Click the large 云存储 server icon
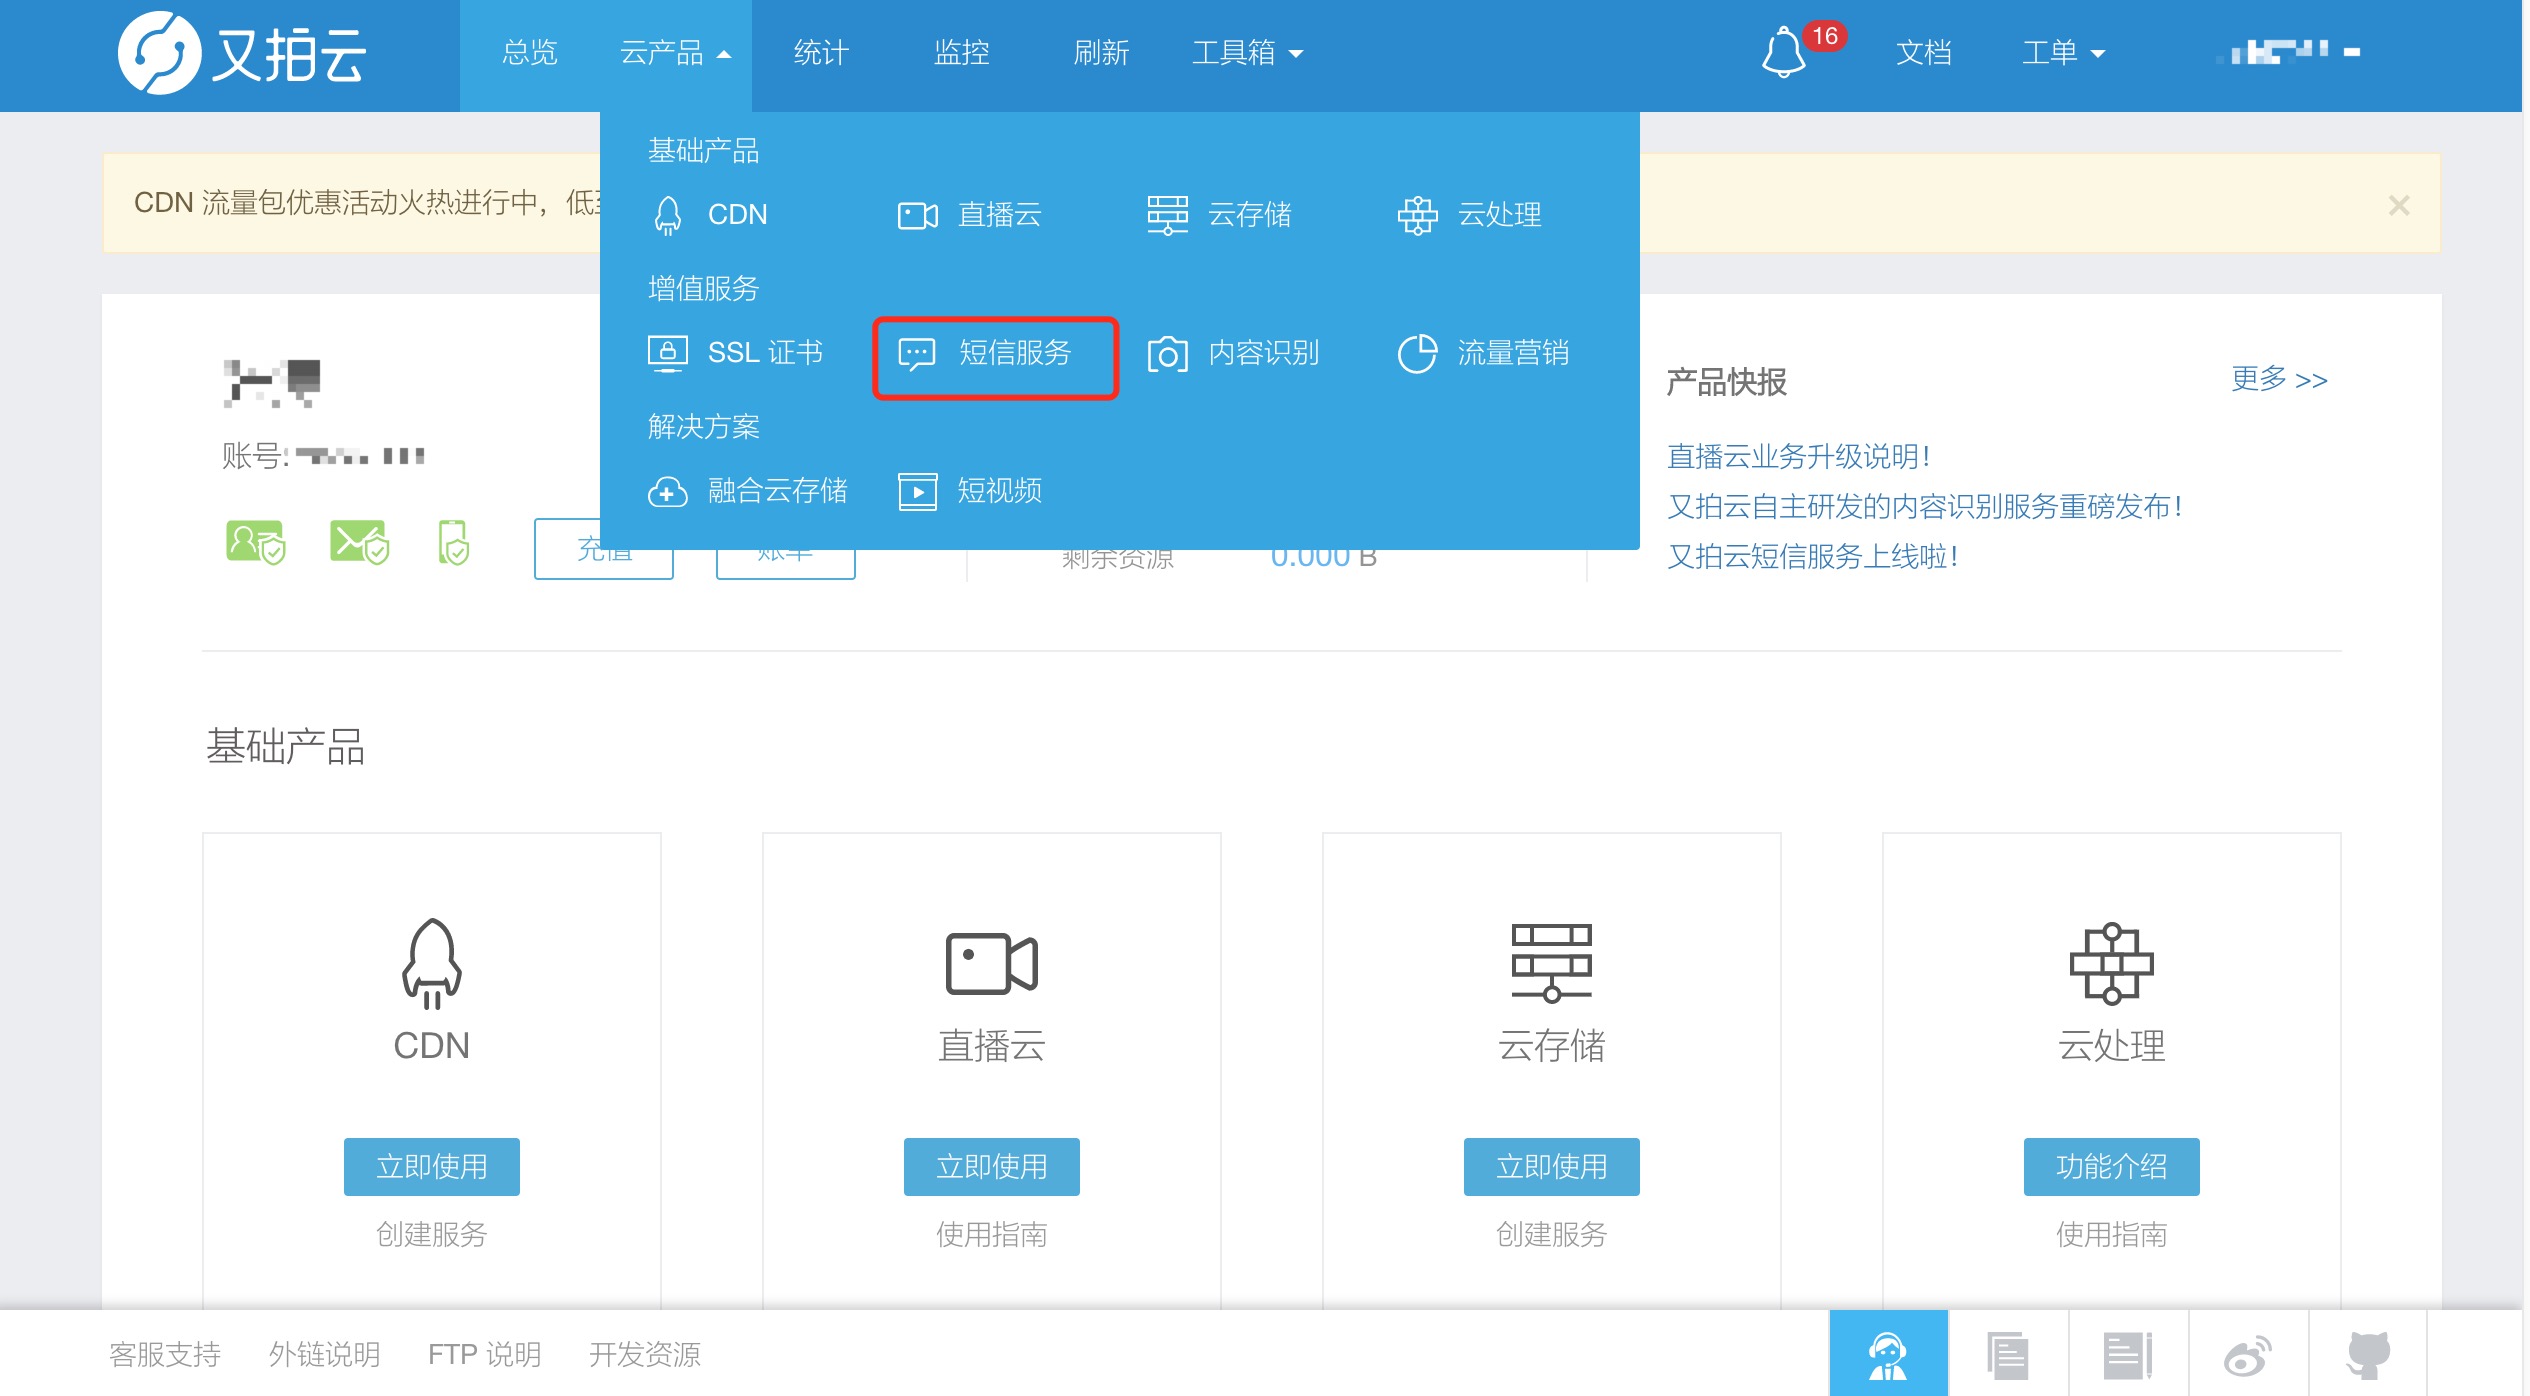 [x=1551, y=963]
